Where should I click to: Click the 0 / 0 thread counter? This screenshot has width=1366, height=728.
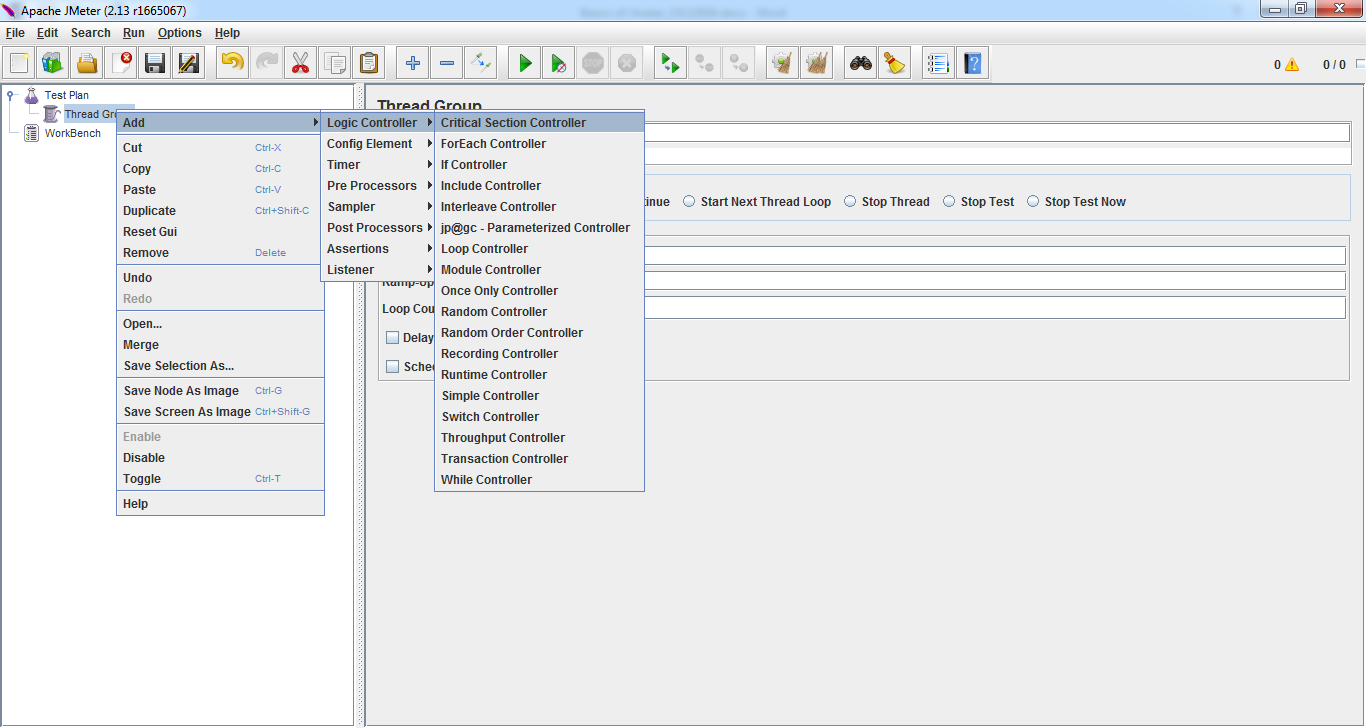tap(1334, 65)
